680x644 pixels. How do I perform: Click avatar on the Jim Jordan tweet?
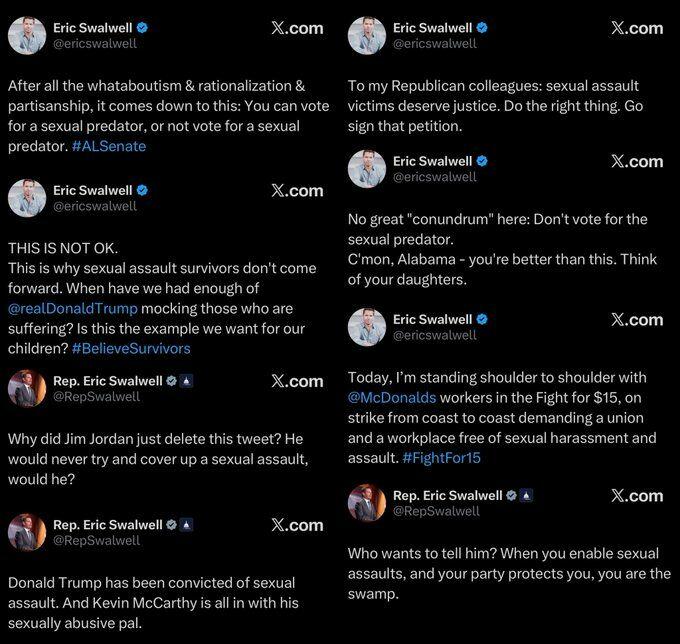coord(27,388)
